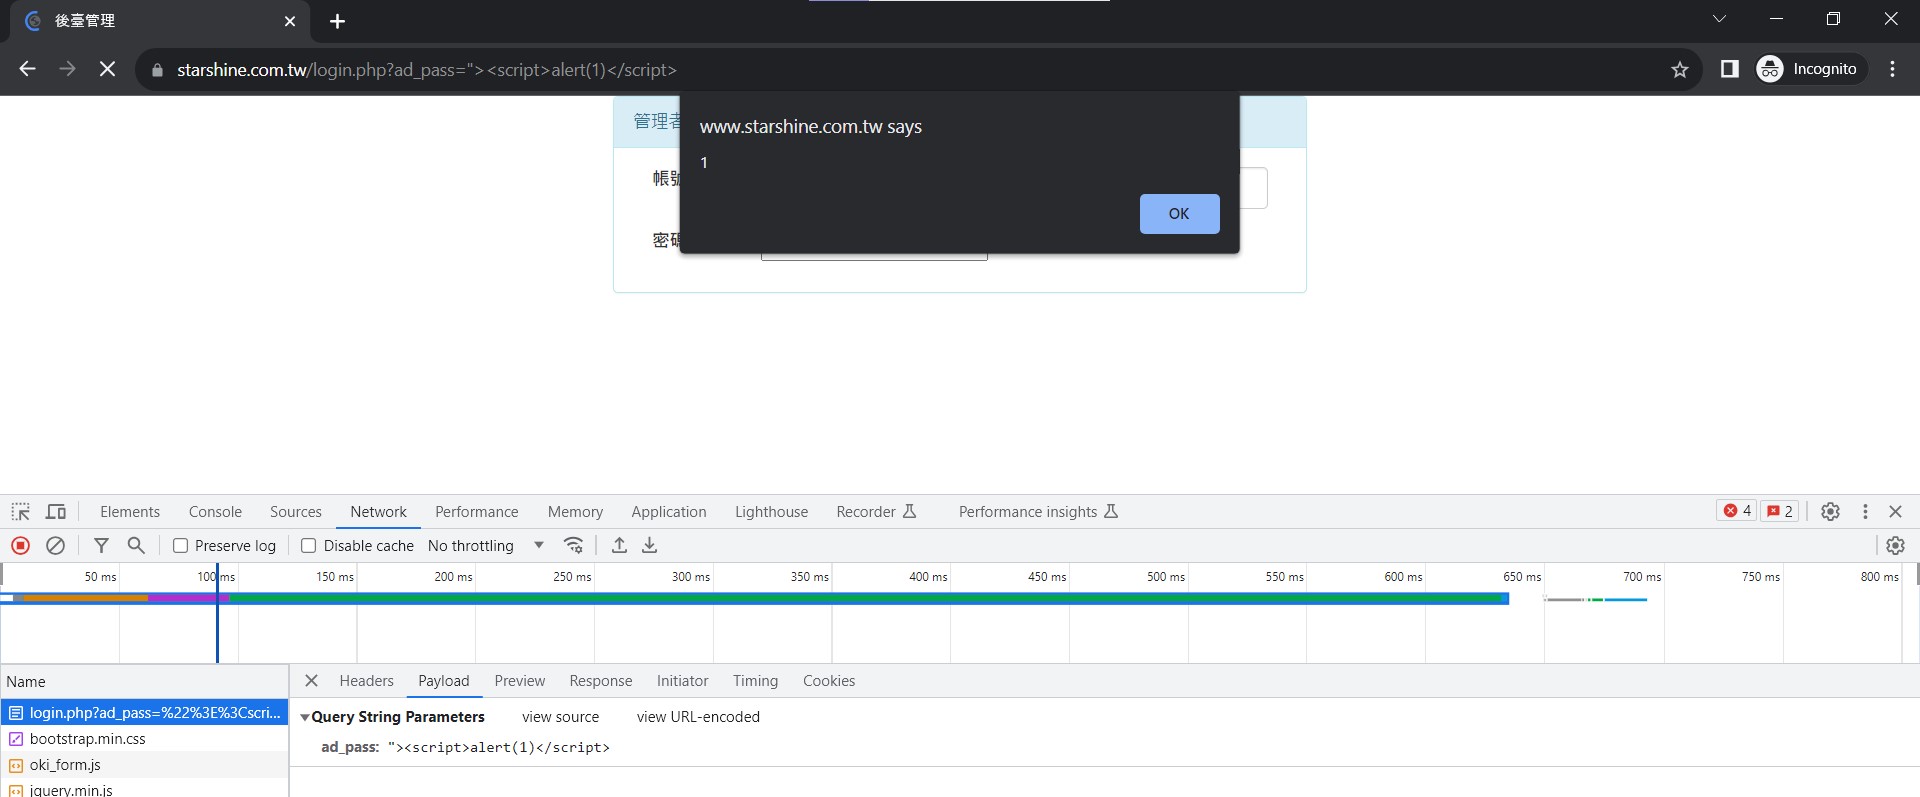The height and width of the screenshot is (797, 1920).
Task: Stop loading the page
Action: coord(107,69)
